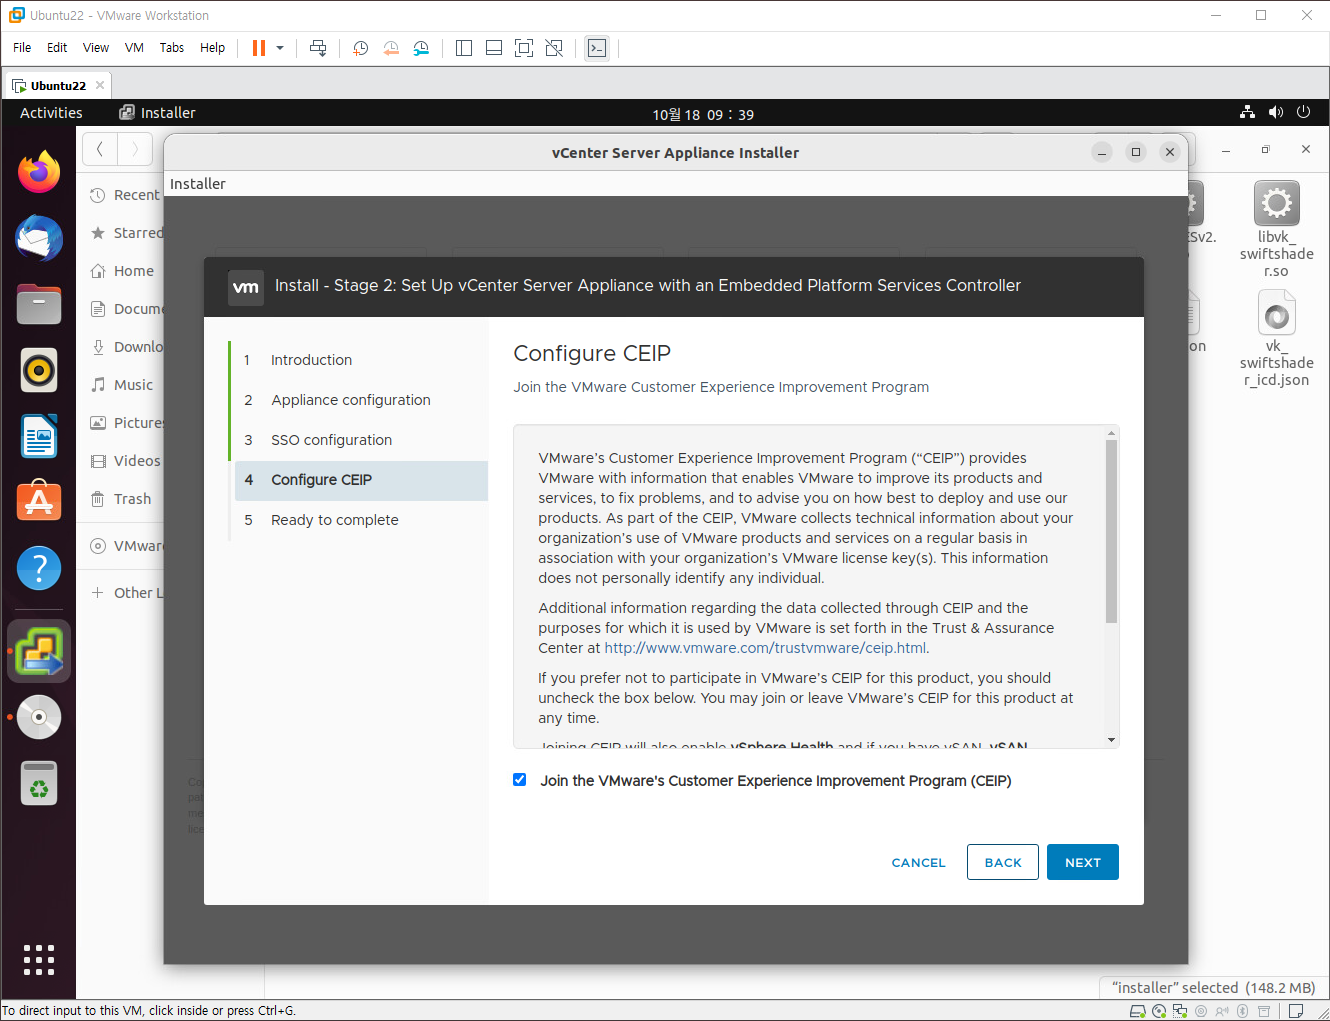Image resolution: width=1330 pixels, height=1021 pixels.
Task: Open the File menu
Action: 22,48
